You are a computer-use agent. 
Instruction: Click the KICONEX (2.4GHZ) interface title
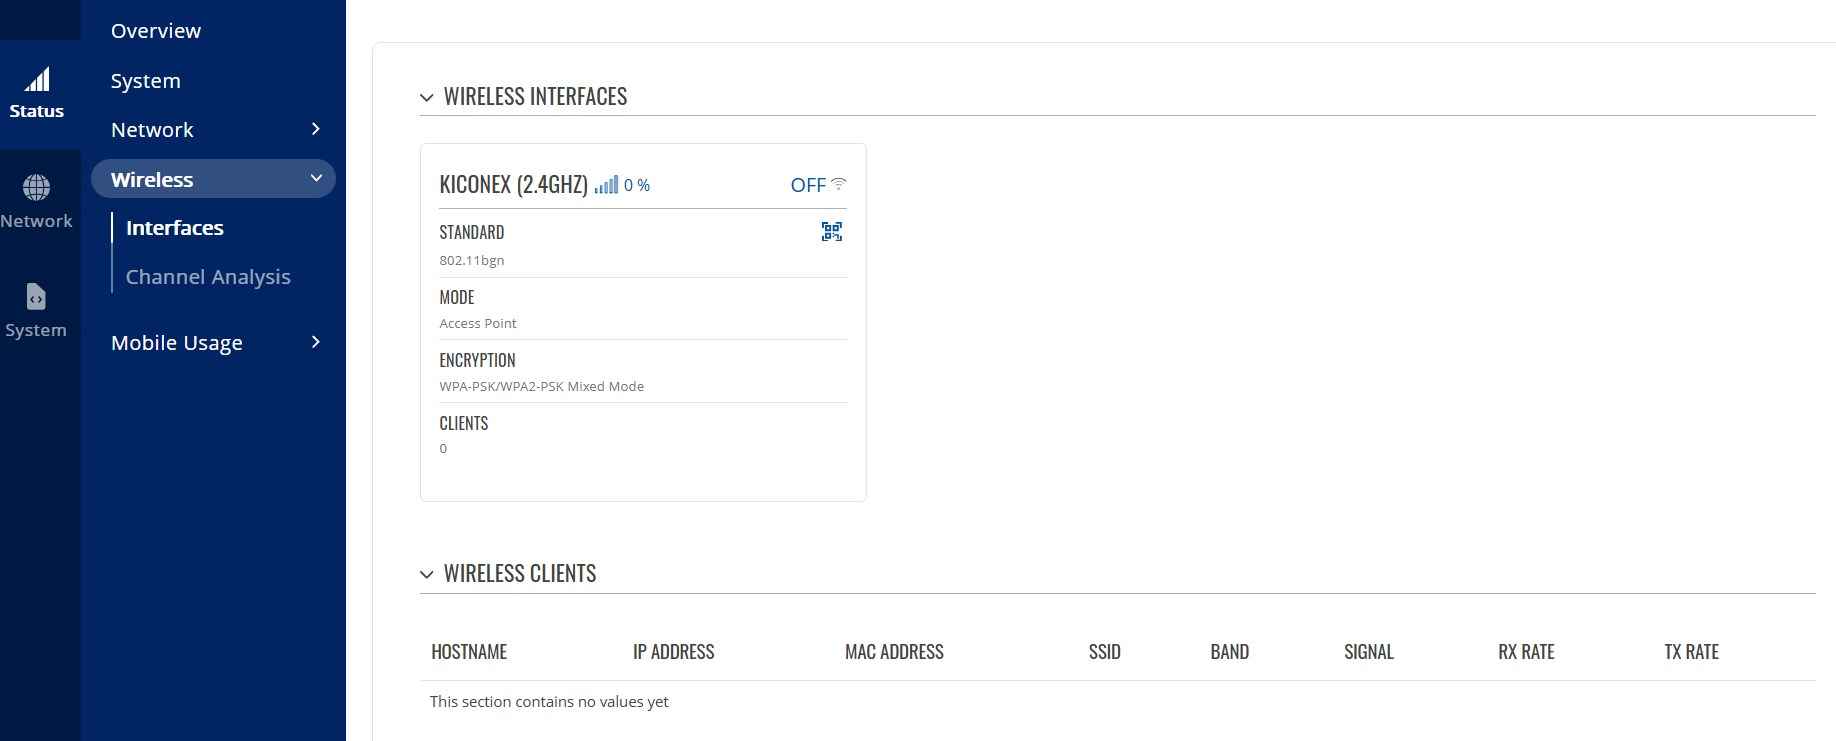click(x=513, y=185)
